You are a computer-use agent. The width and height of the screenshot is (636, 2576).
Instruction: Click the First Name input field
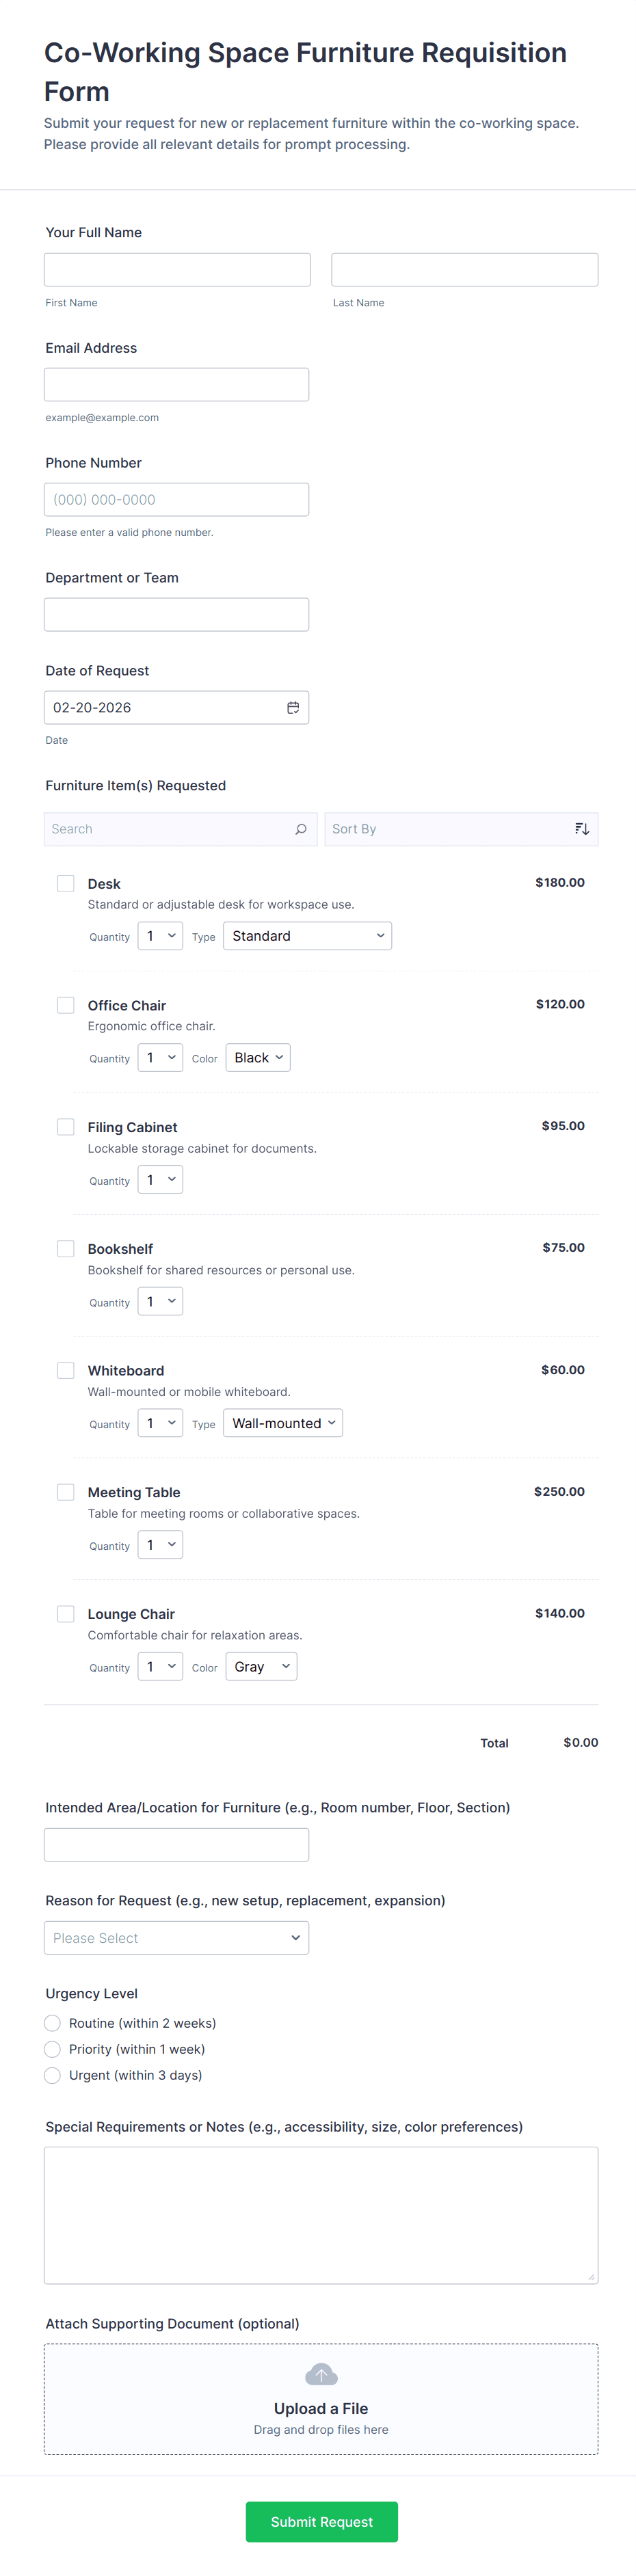177,270
